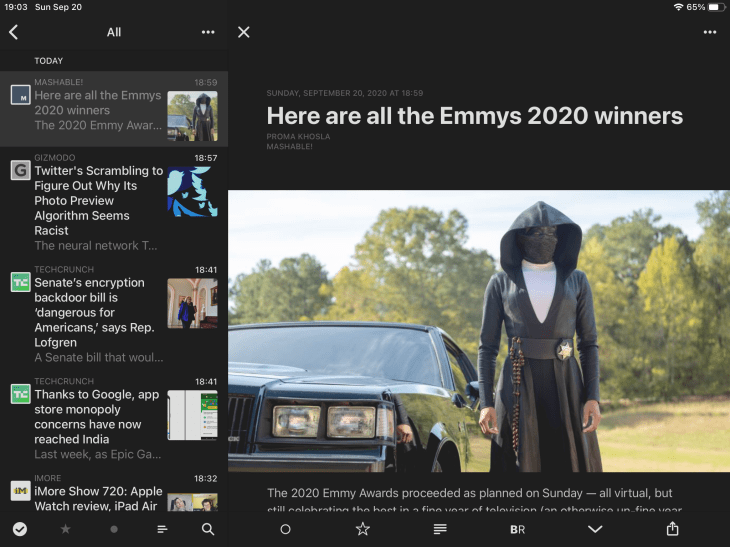
Task: Show starred items in the list filter
Action: click(66, 529)
